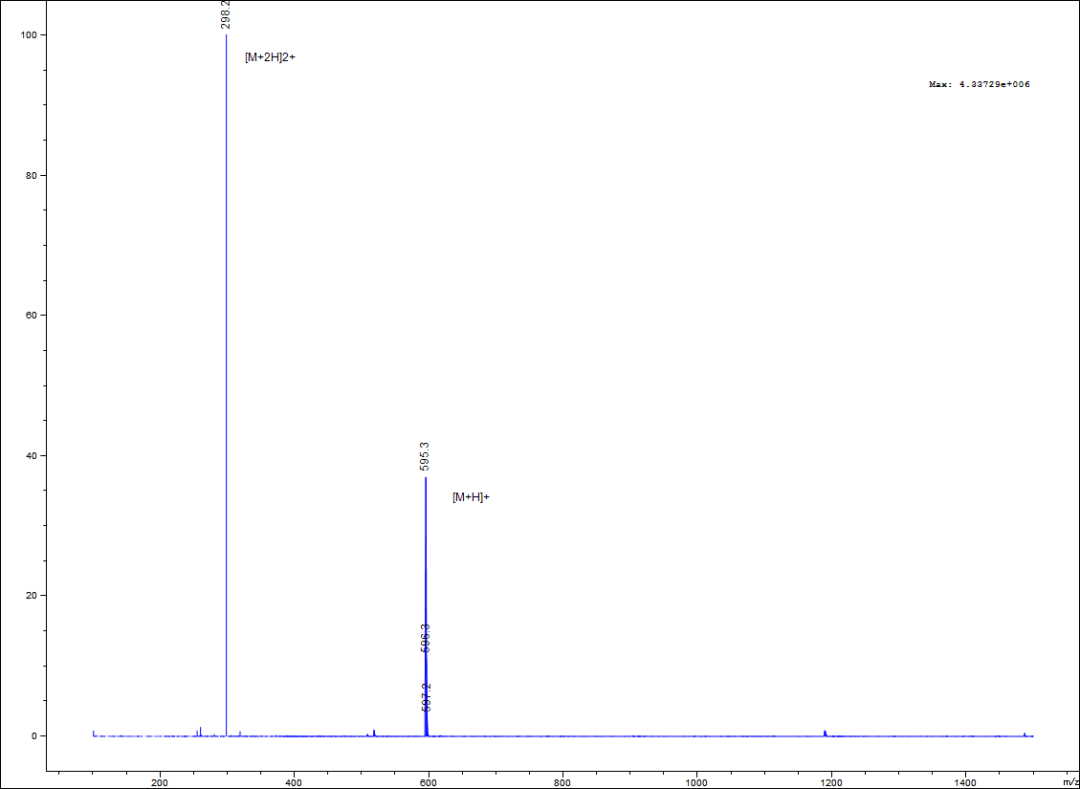
Task: Click the x-axis value 800
Action: coord(563,782)
